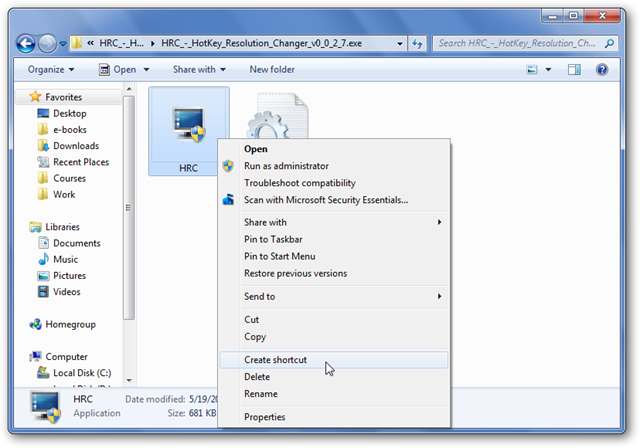Viewport: 640px width, 448px height.
Task: Click the Forward navigation arrow
Action: pos(47,43)
